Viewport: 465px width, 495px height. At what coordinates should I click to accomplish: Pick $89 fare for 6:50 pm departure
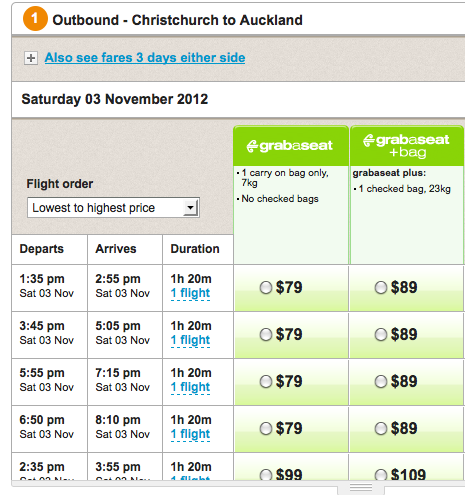point(381,429)
